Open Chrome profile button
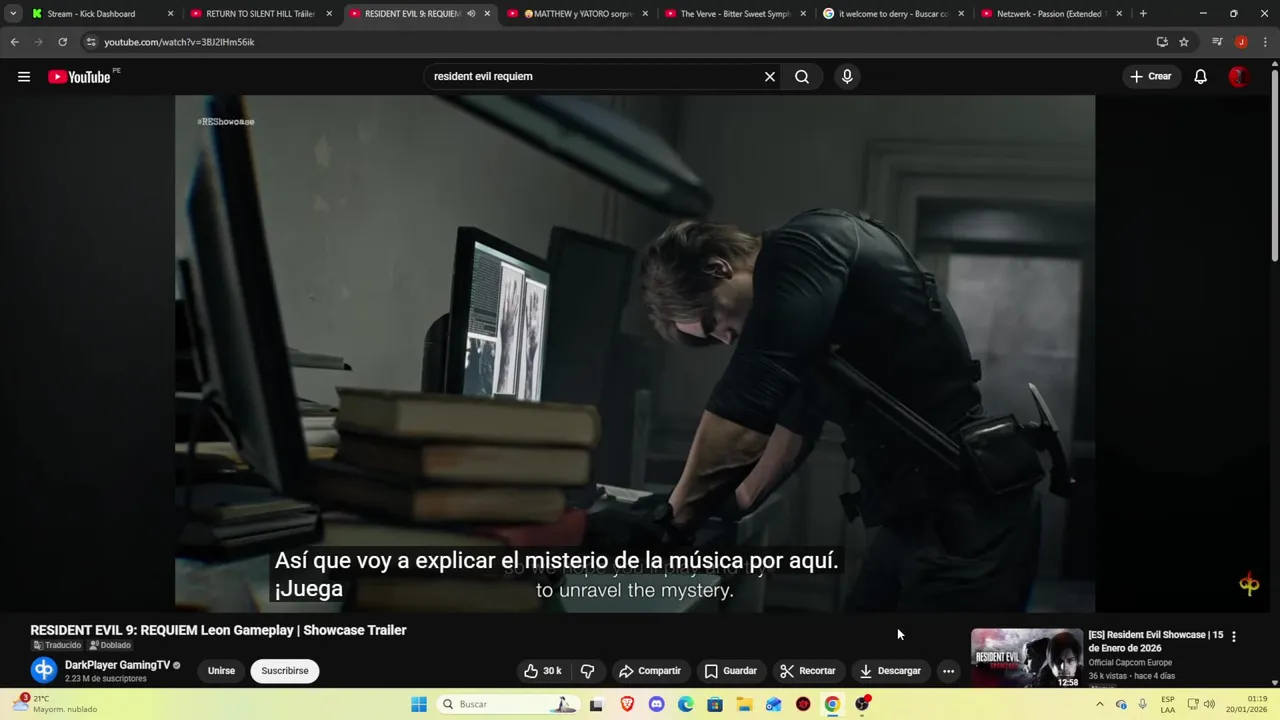Screen dimensions: 1280x720 1241,42
